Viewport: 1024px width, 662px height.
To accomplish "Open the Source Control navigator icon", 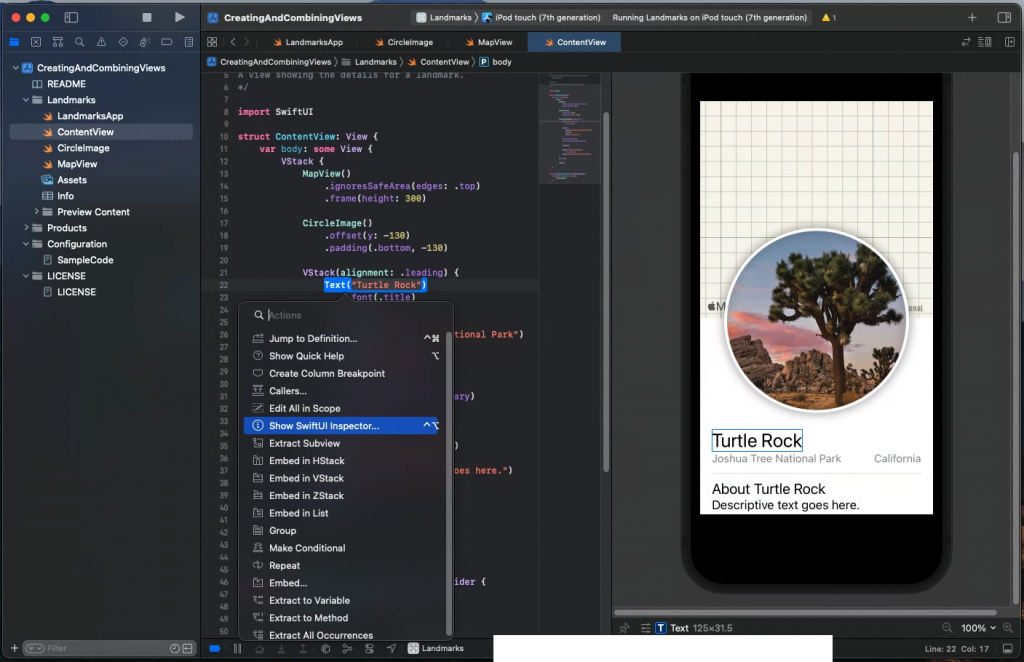I will click(x=36, y=42).
